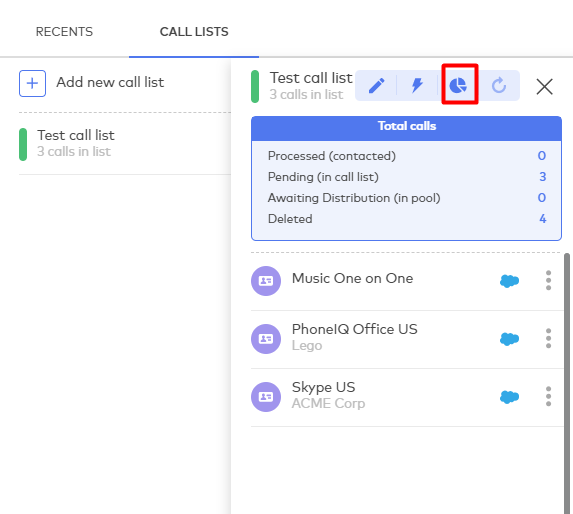The height and width of the screenshot is (514, 573).
Task: Click the PhoneIQ Office US contact avatar
Action: click(266, 339)
